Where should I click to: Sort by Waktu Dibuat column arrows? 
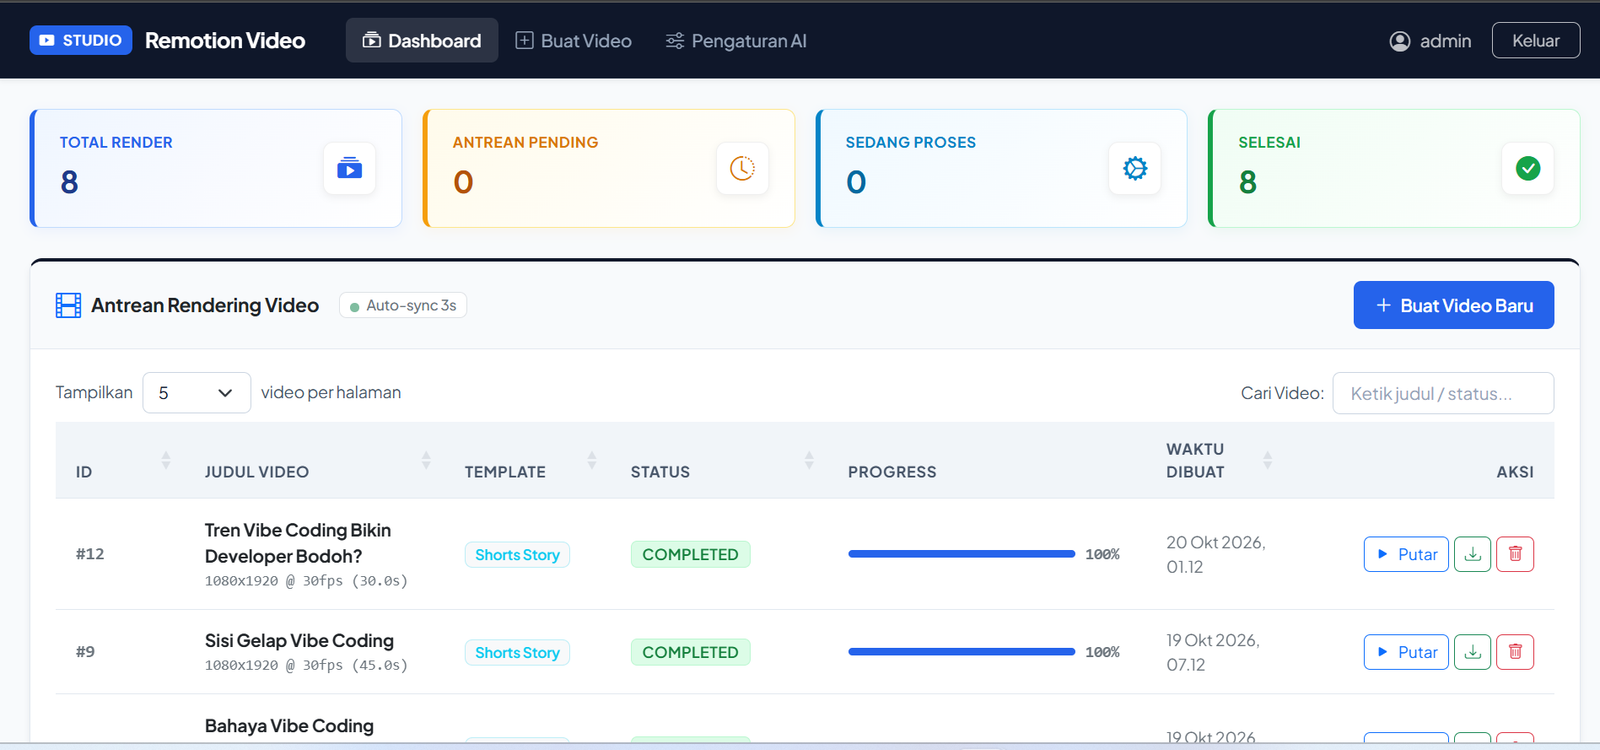point(1267,460)
